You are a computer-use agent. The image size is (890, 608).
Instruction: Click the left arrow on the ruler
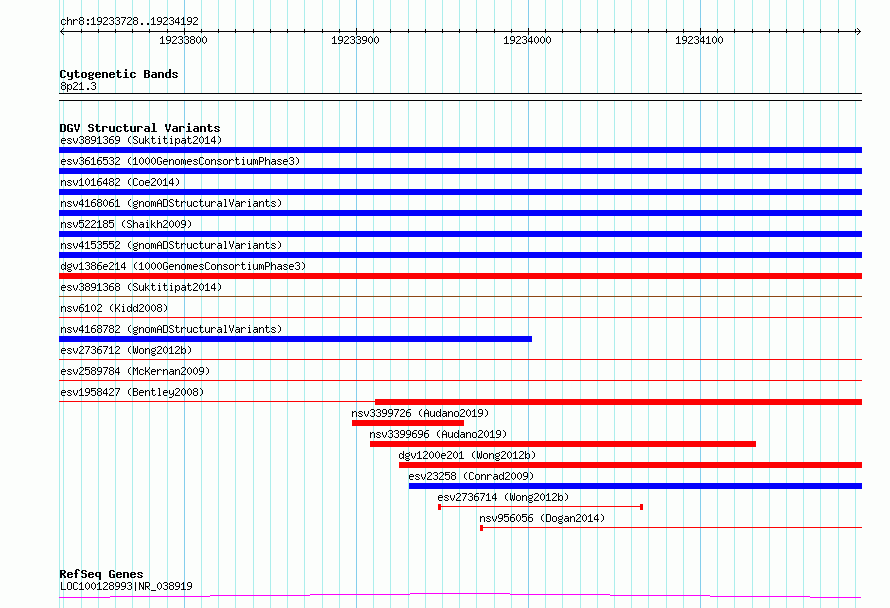tap(62, 32)
